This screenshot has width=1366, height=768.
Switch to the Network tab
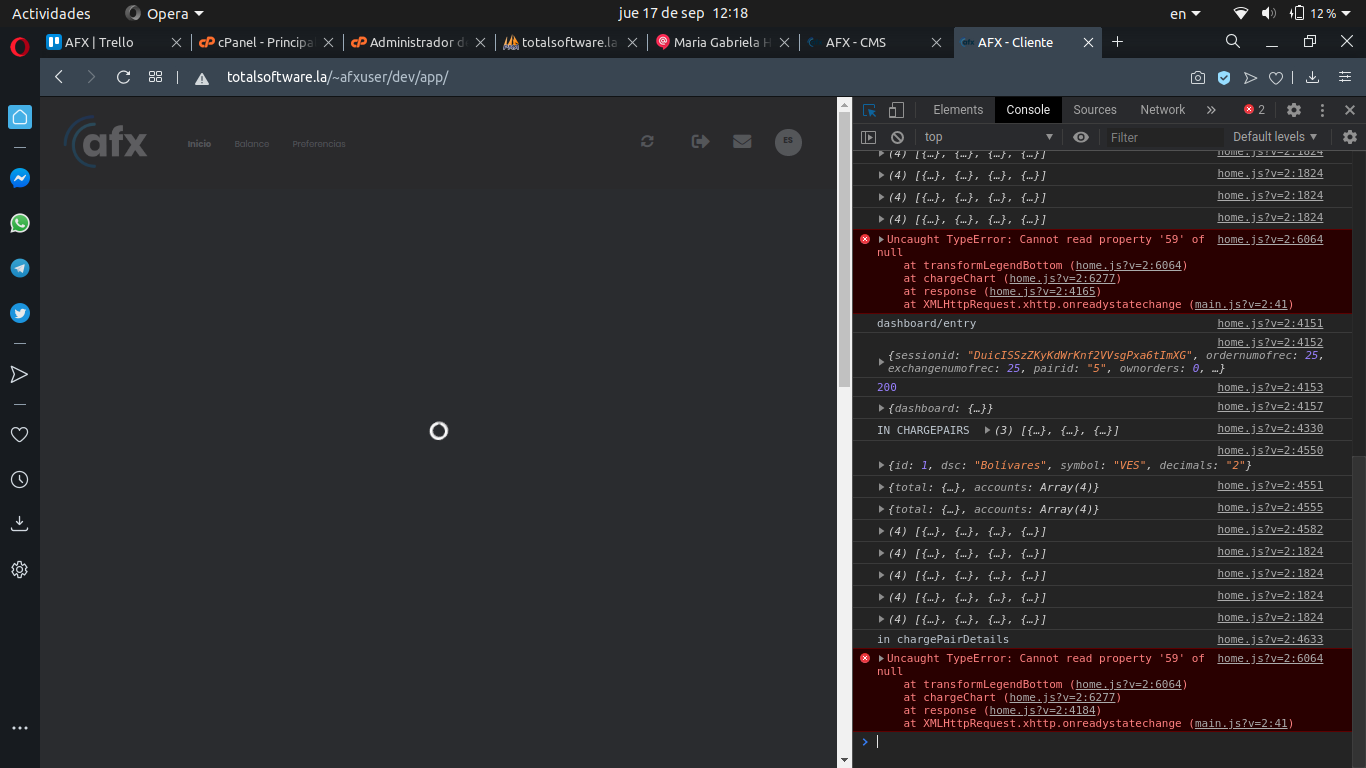tap(1162, 110)
